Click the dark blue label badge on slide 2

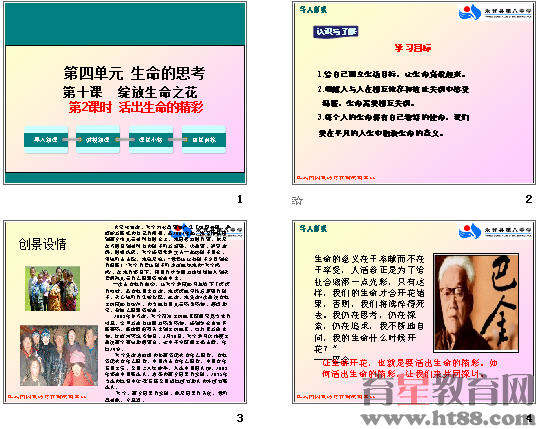pyautogui.click(x=336, y=32)
